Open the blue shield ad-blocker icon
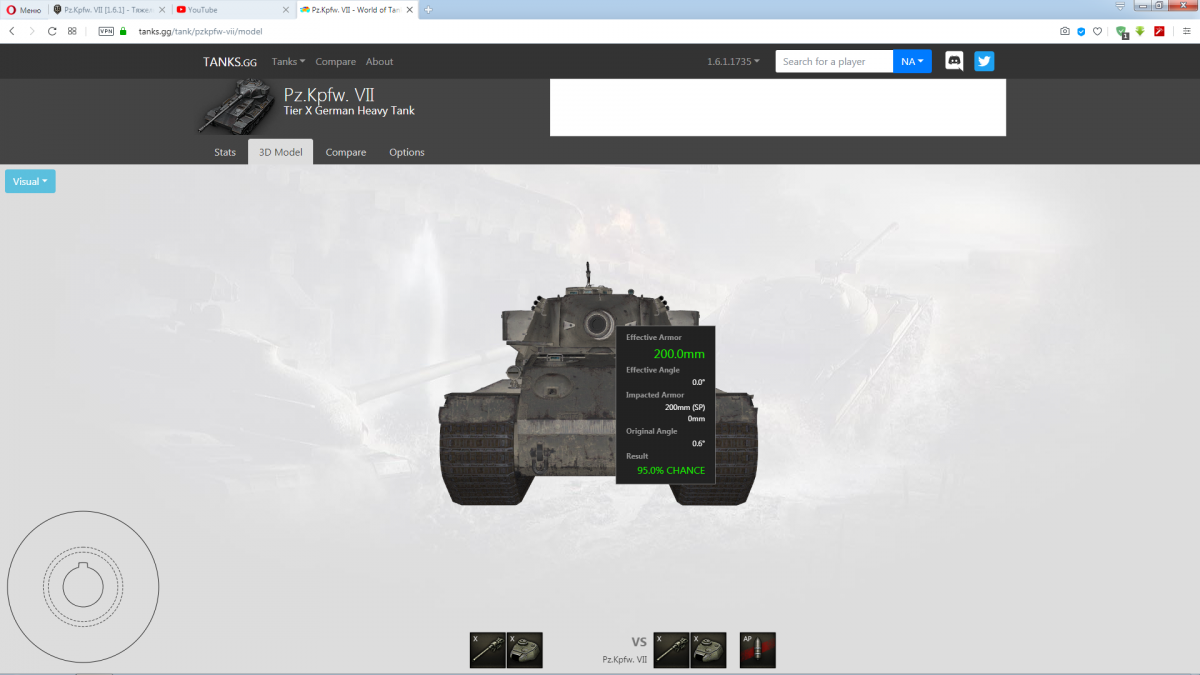The image size is (1200, 675). point(1081,31)
